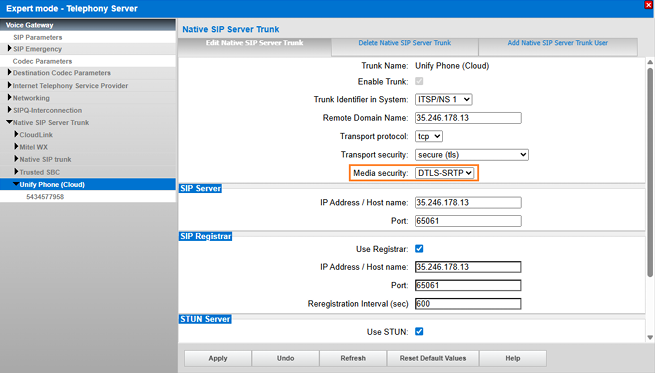Open the Transport security dropdown
Viewport: 655px width, 373px height.
click(x=472, y=155)
